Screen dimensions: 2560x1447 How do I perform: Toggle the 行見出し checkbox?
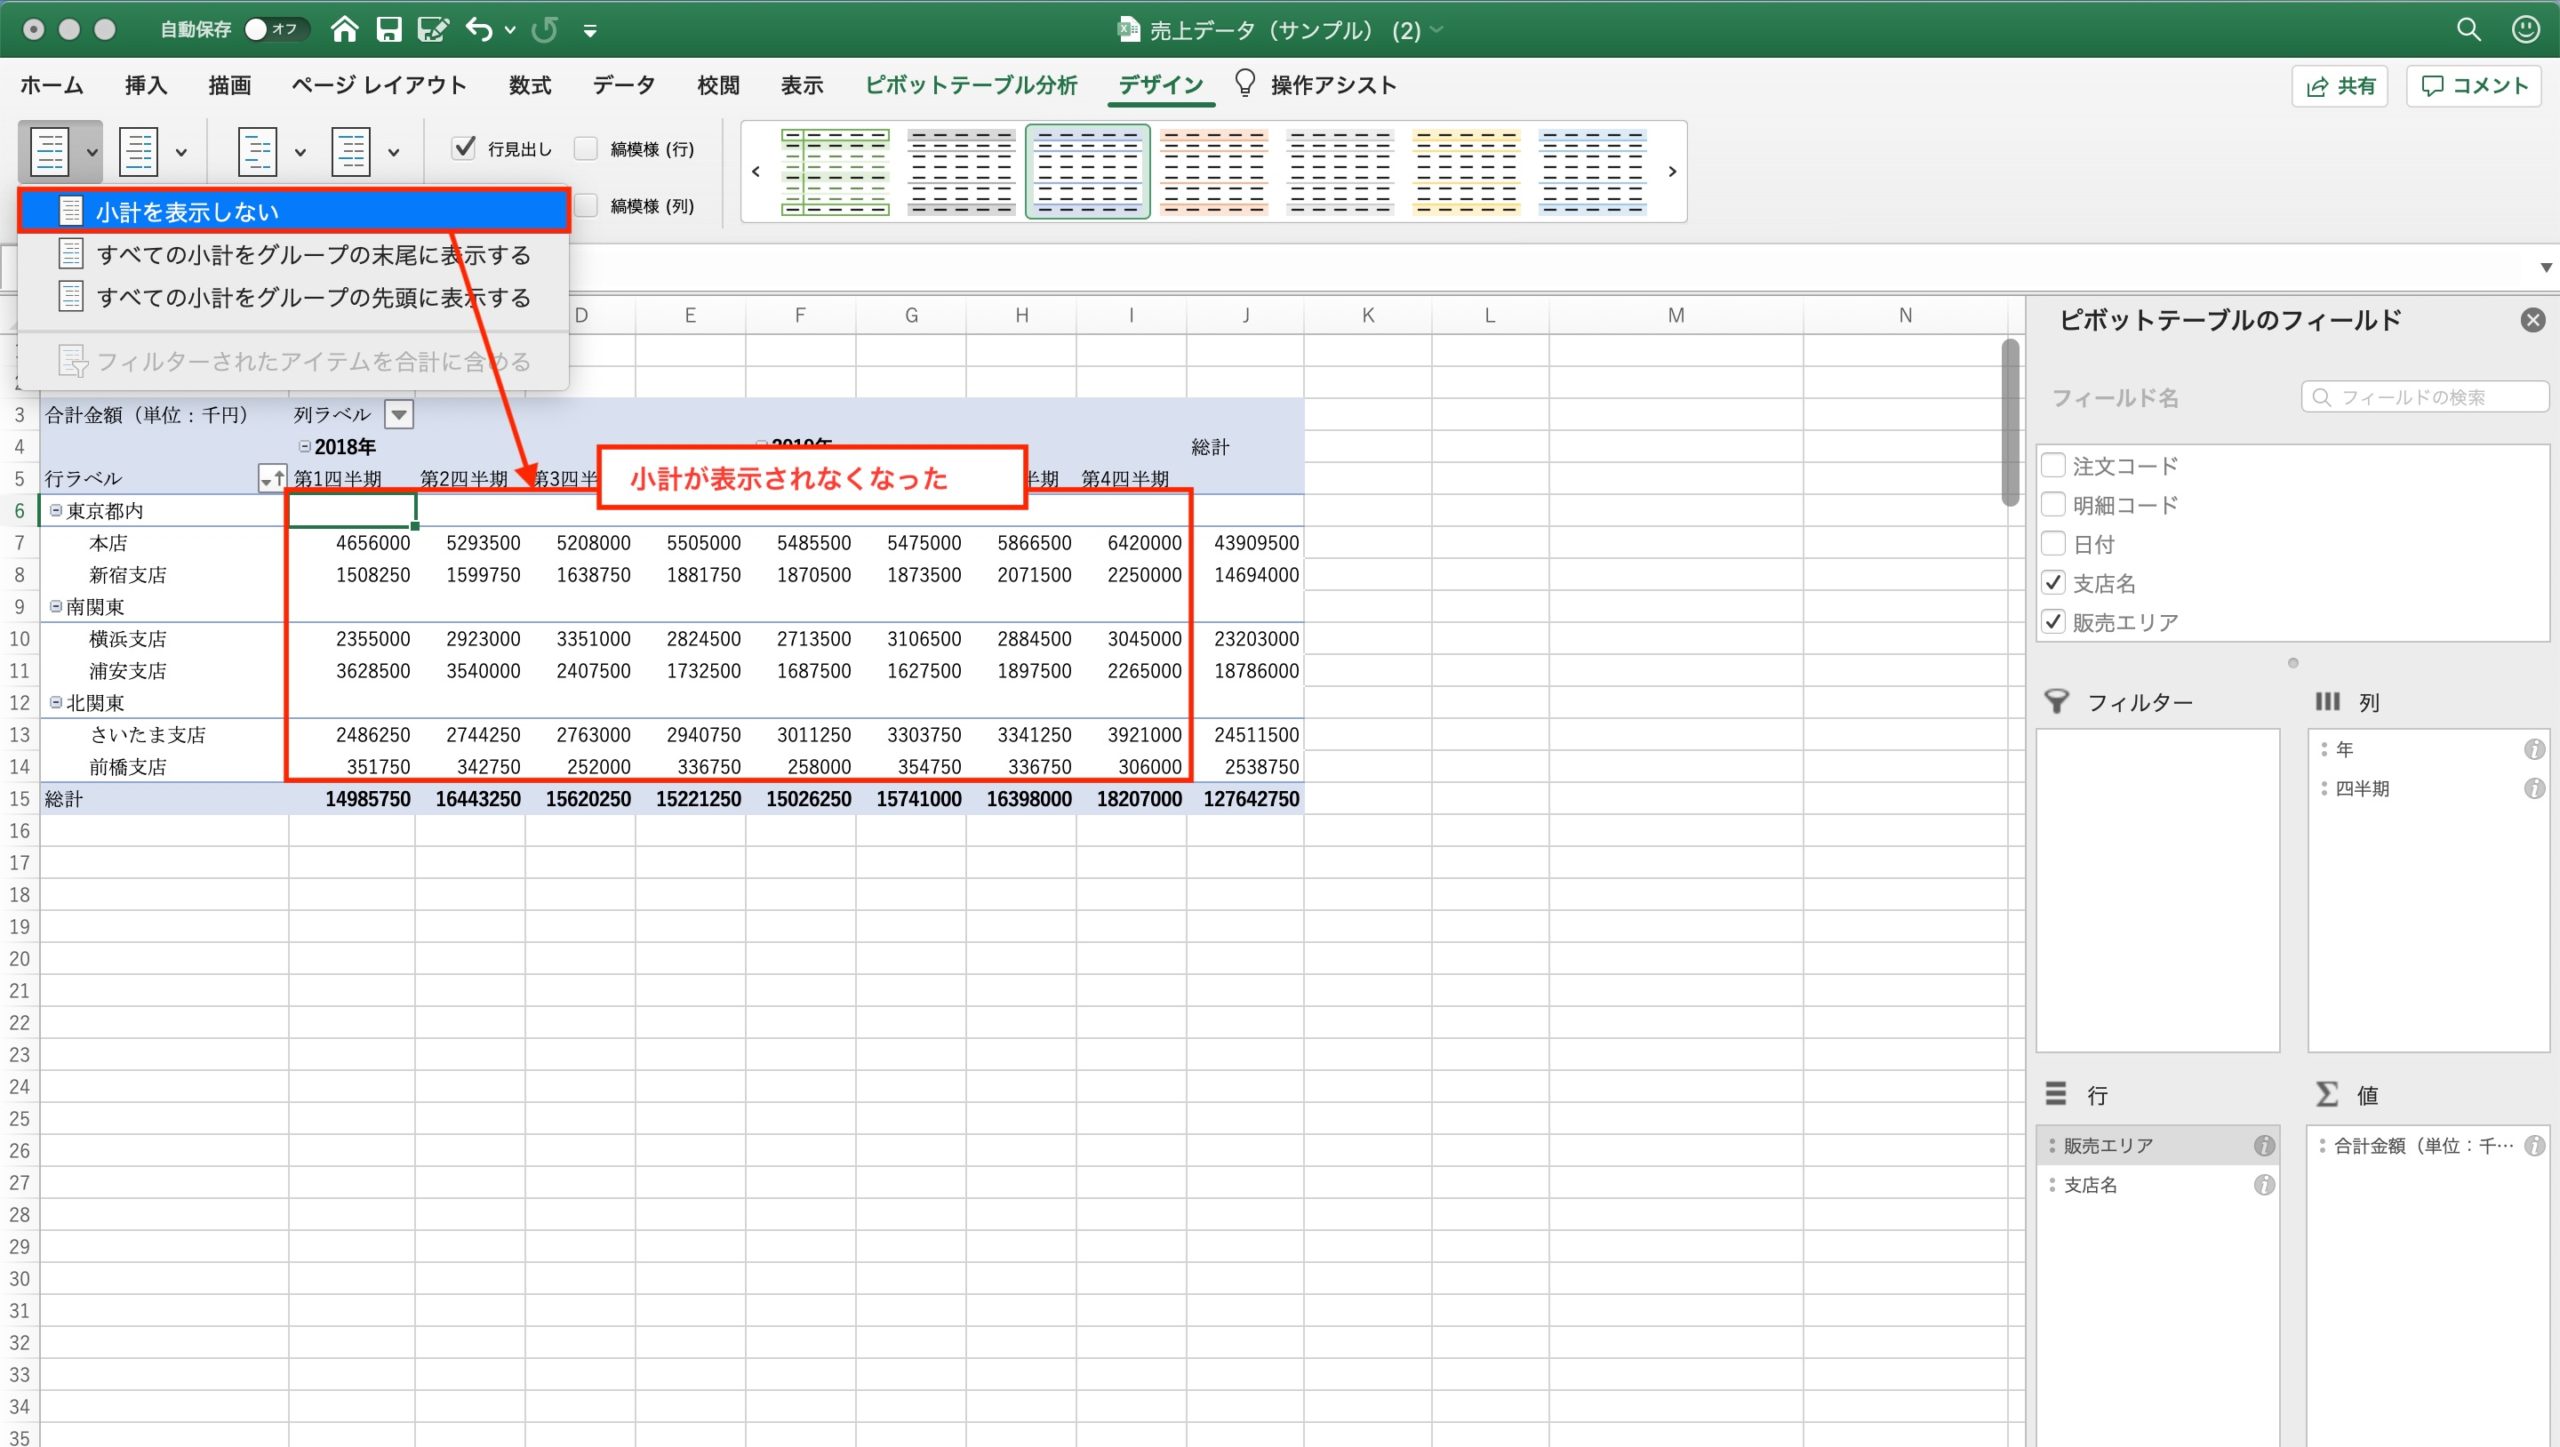pyautogui.click(x=464, y=148)
